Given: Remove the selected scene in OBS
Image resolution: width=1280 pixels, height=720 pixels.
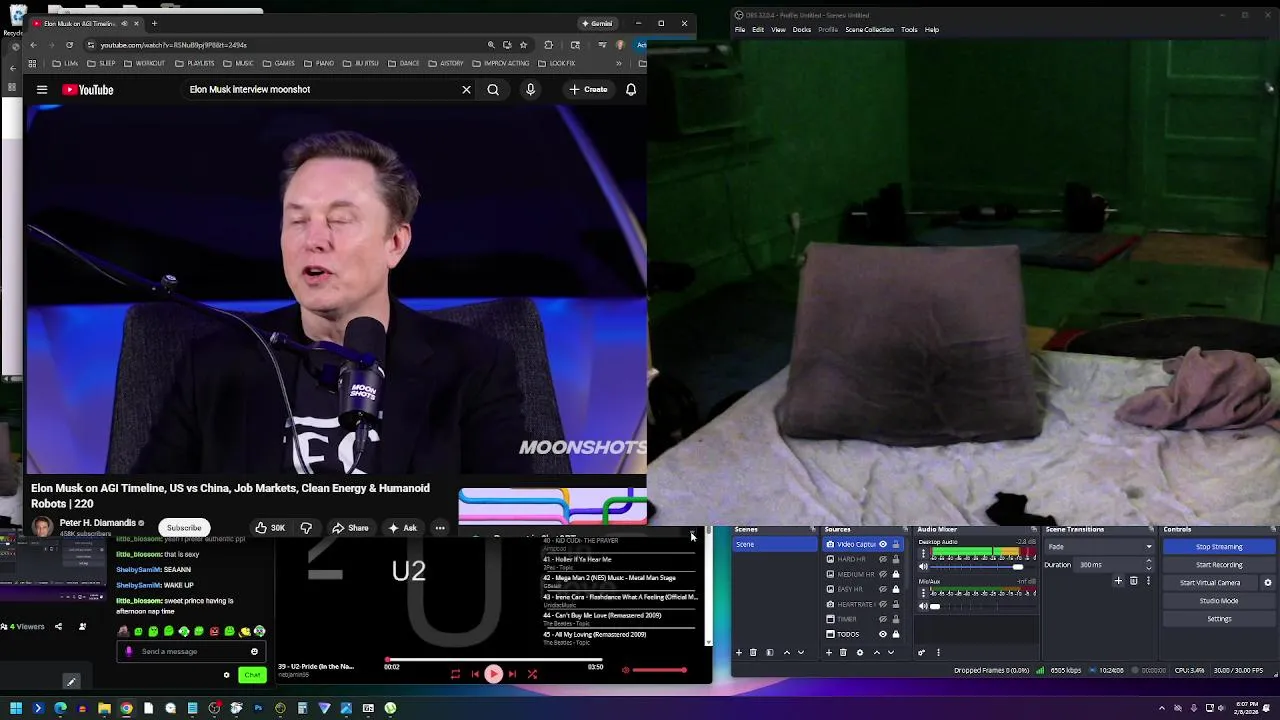Looking at the screenshot, I should tap(753, 652).
